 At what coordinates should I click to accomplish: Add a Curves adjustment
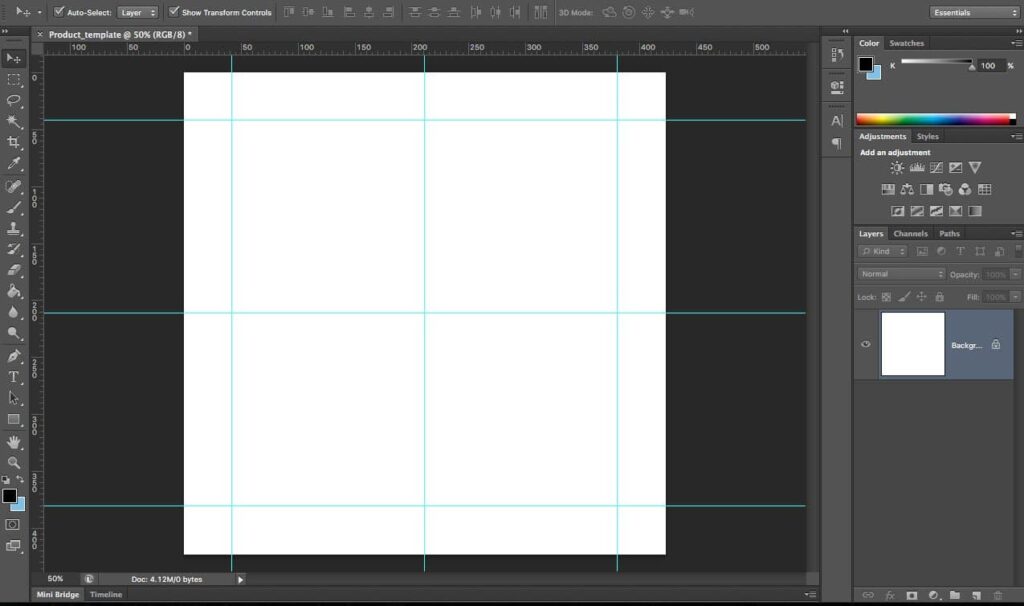[x=936, y=168]
